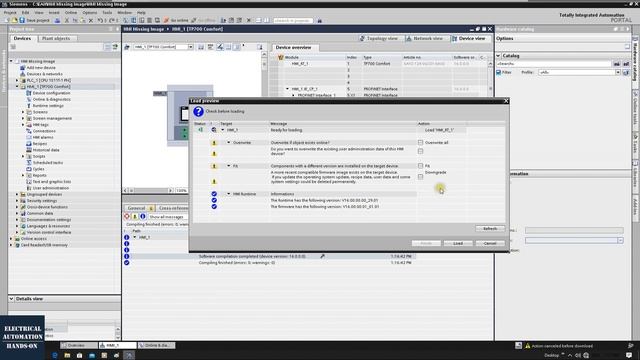Expand Screen management in project tree
The width and height of the screenshot is (640, 360).
pyautogui.click(x=23, y=118)
